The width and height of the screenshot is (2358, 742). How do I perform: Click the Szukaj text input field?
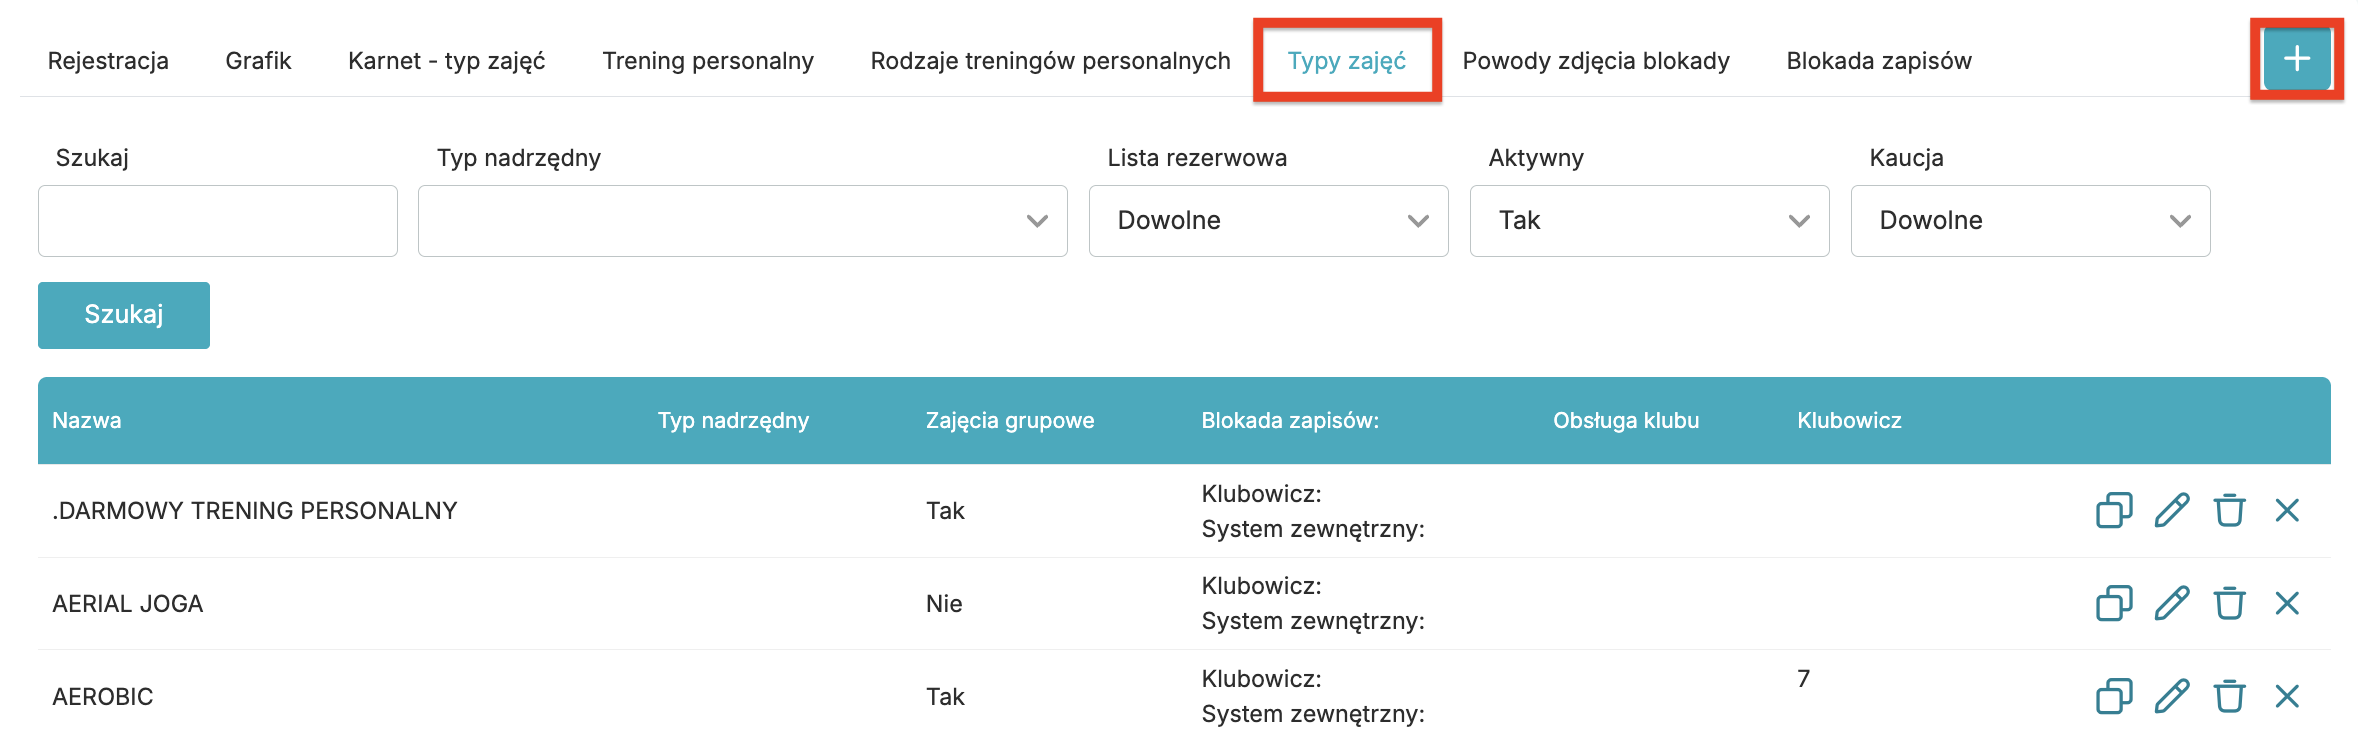click(x=218, y=221)
